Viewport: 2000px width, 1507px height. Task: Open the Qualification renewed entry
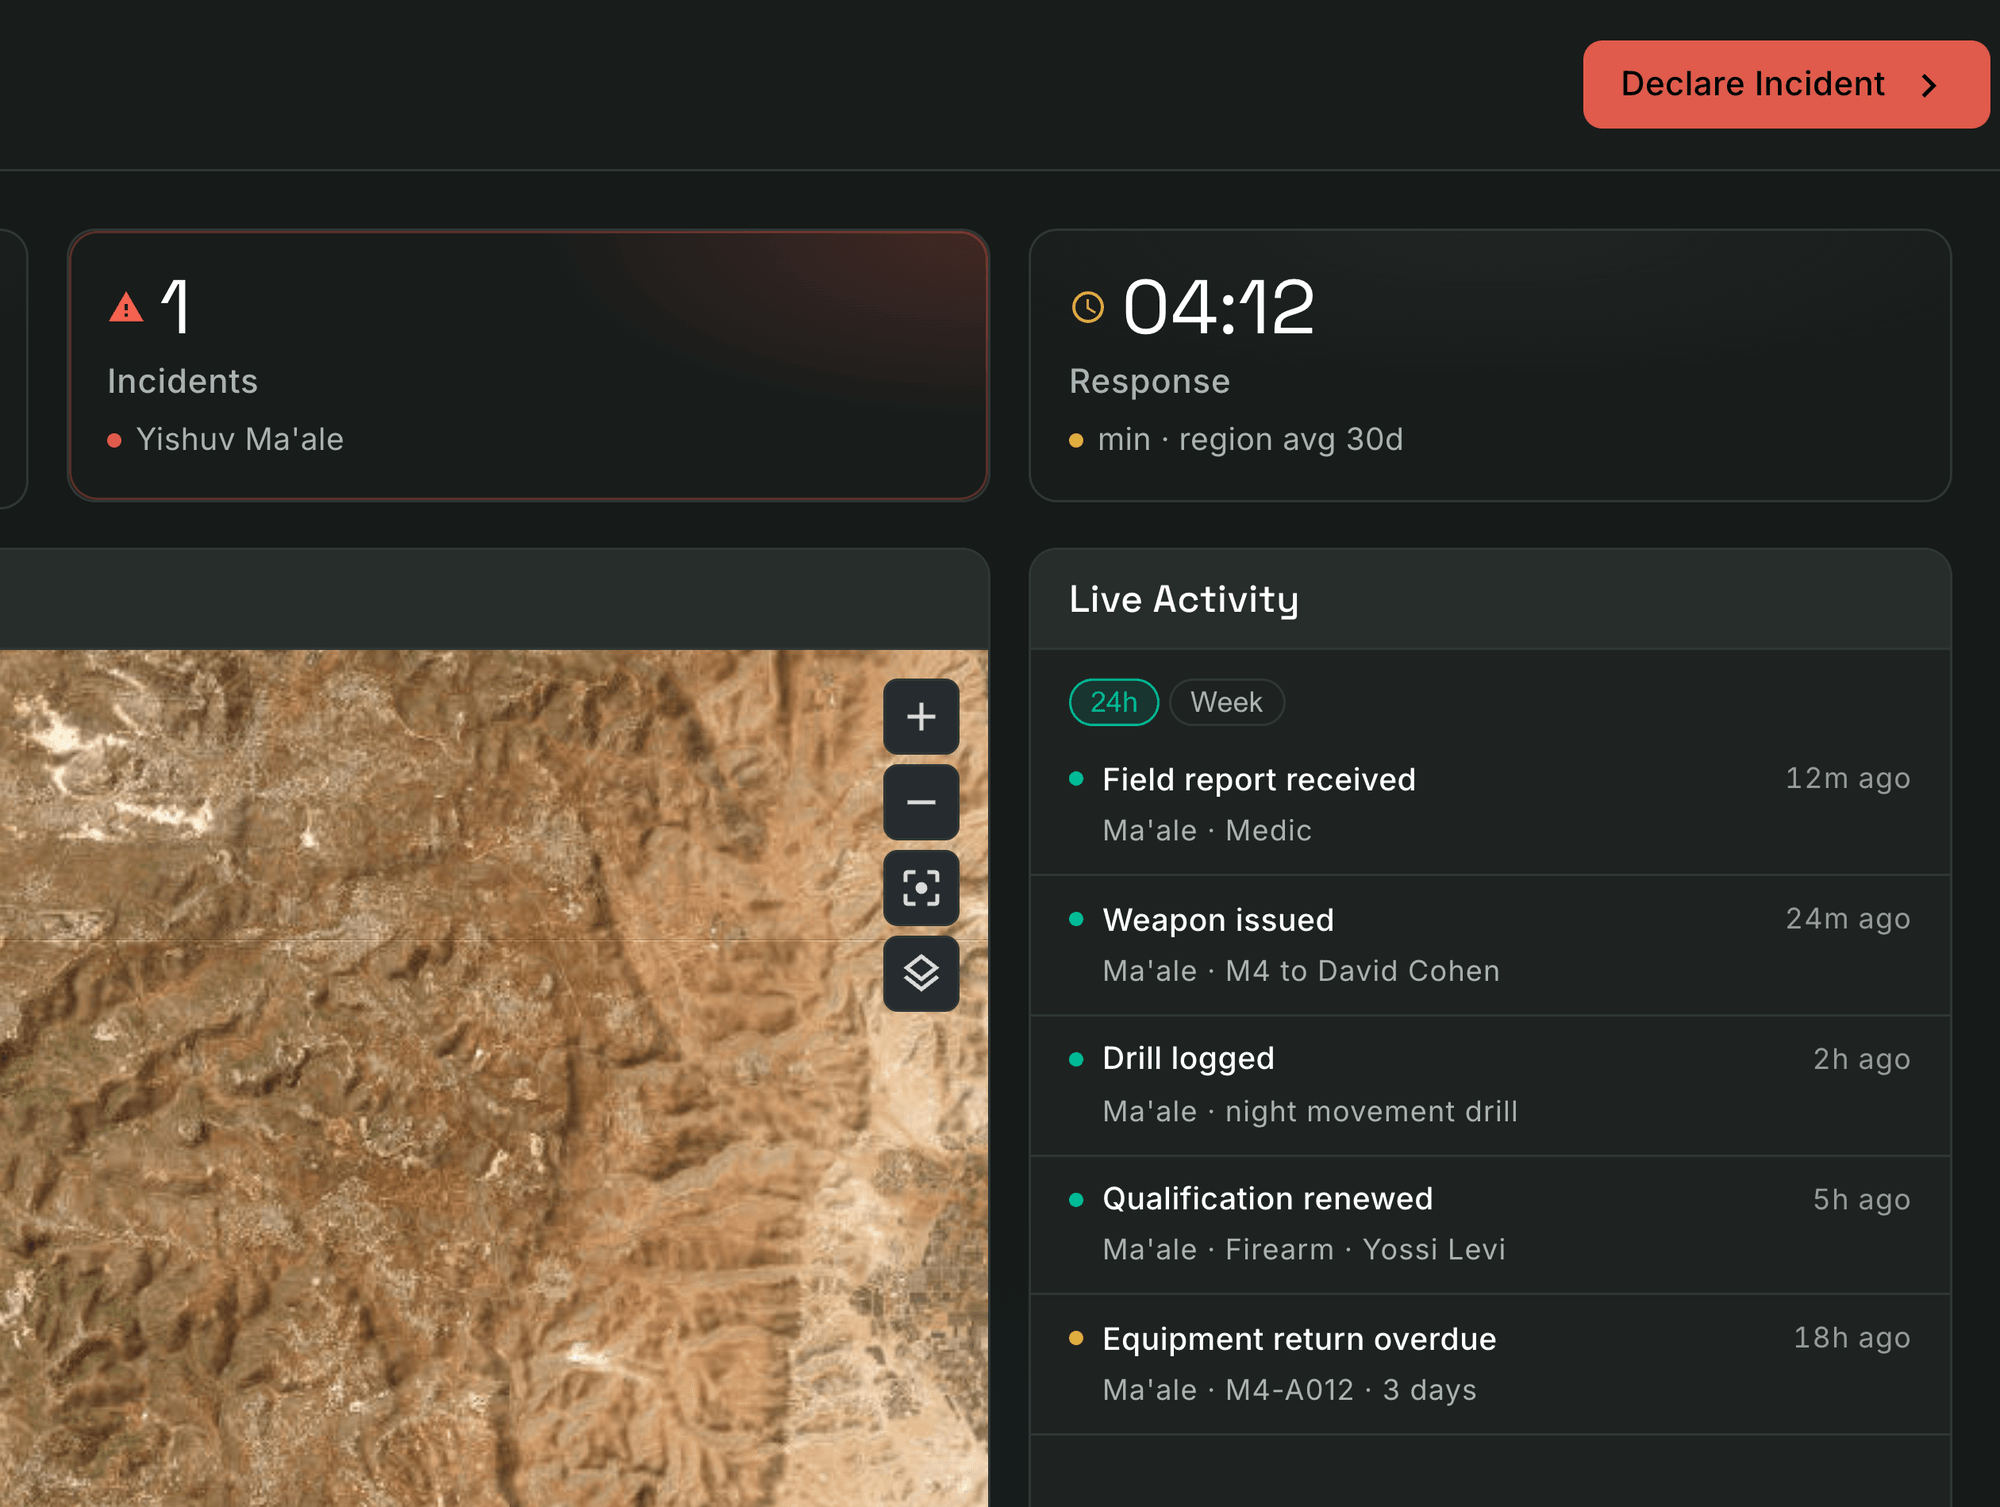pyautogui.click(x=1490, y=1225)
